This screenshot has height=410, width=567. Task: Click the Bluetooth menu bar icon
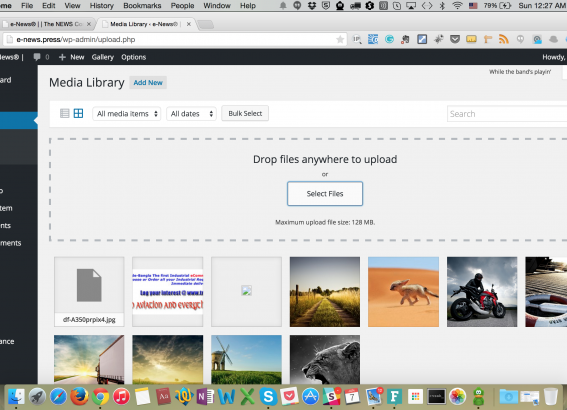[x=442, y=5]
